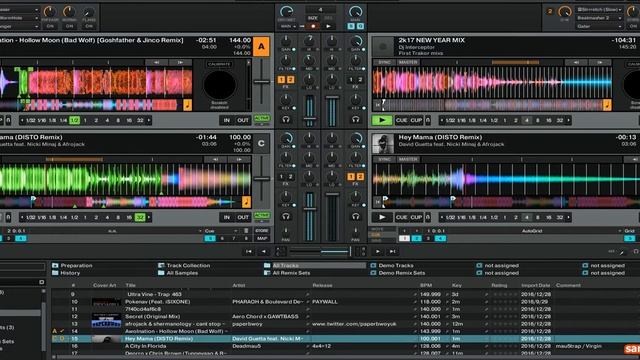
Task: Click beatjump backward button on deck B
Action: tap(576, 62)
